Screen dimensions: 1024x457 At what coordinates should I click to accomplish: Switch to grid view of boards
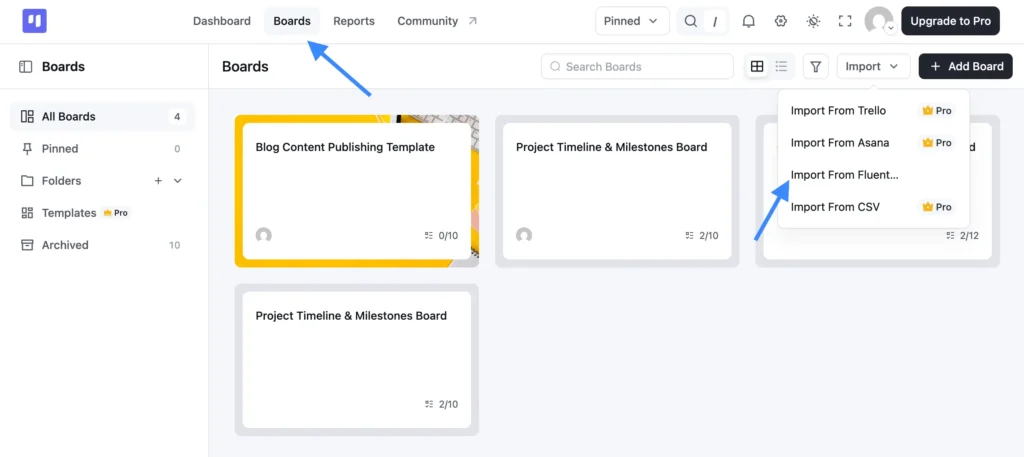coord(757,67)
